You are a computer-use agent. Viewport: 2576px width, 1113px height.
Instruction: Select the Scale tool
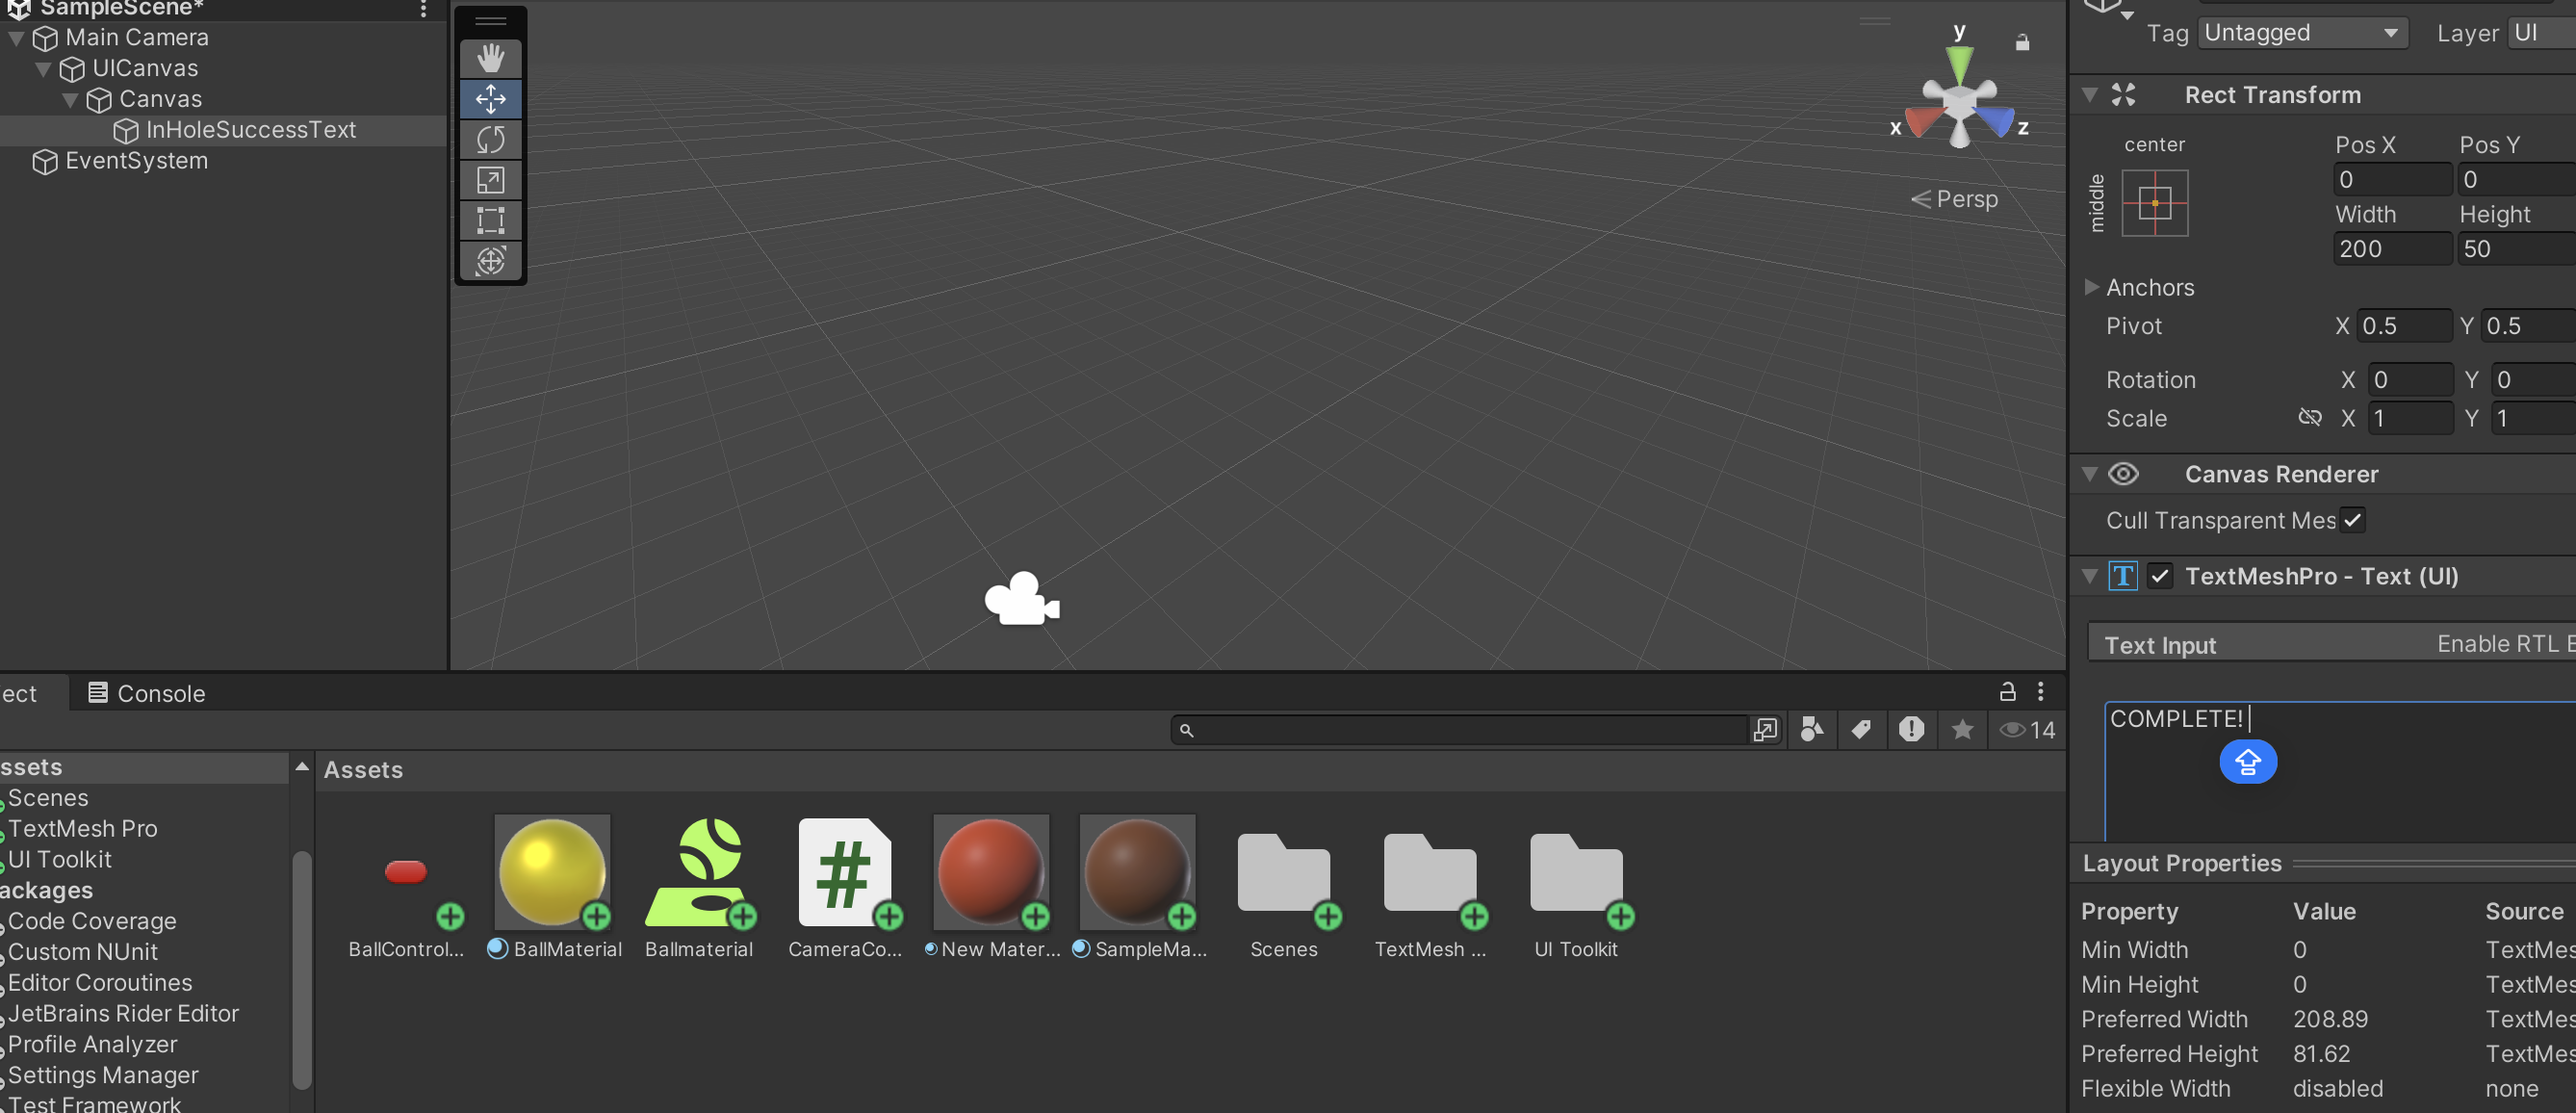(x=490, y=180)
